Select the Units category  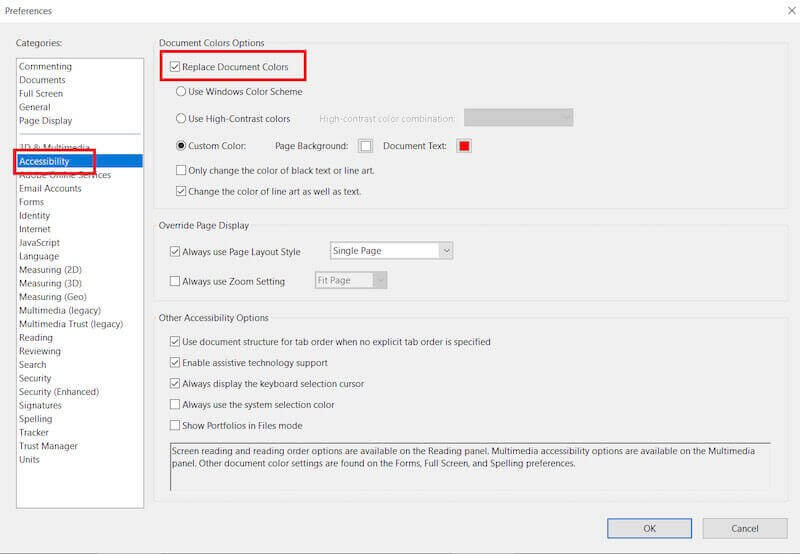point(29,460)
